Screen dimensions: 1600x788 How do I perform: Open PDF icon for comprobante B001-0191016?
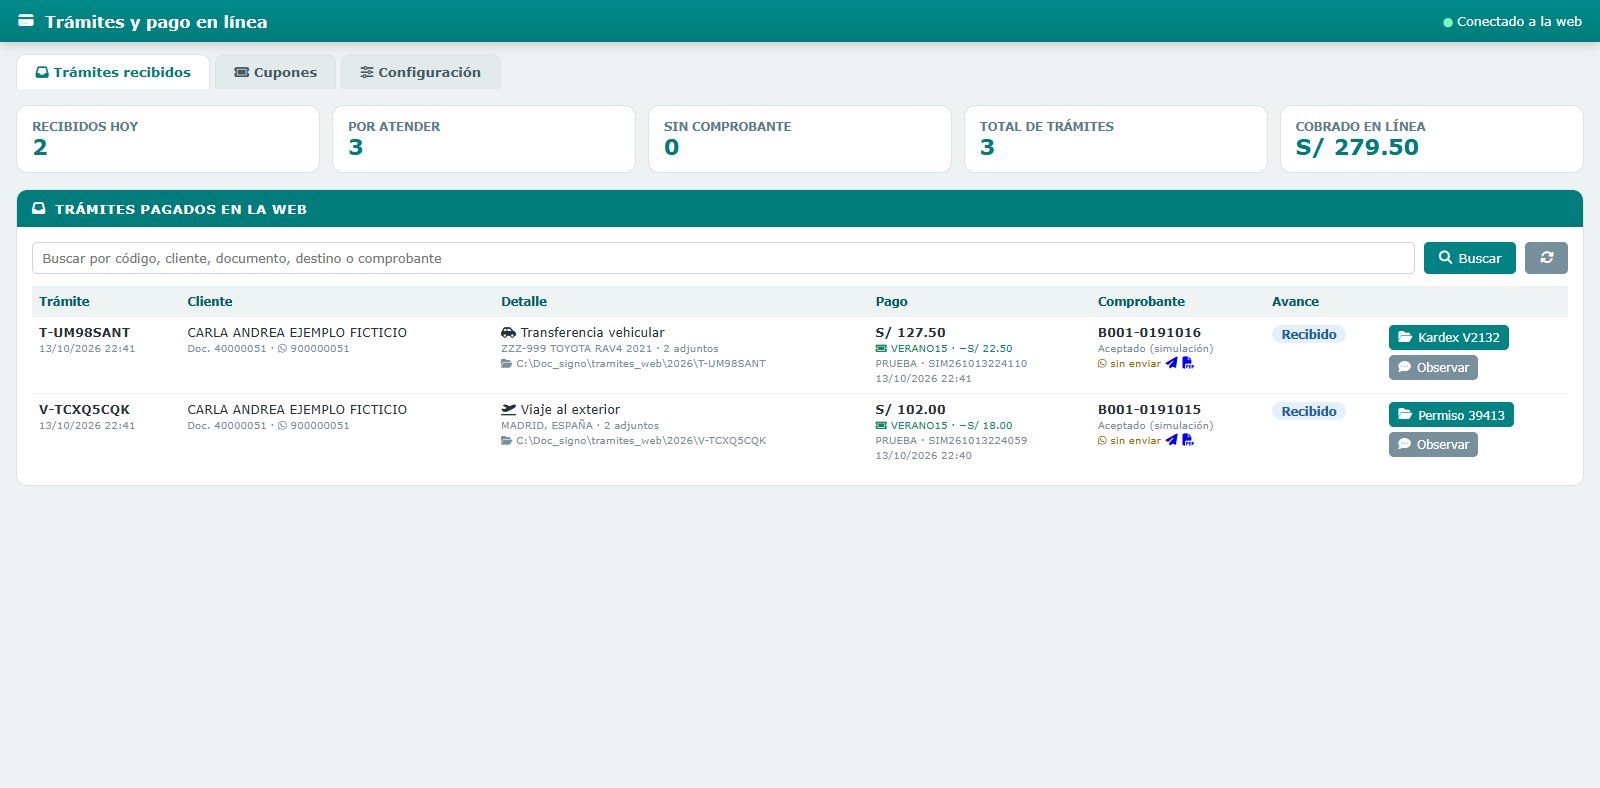point(1188,363)
